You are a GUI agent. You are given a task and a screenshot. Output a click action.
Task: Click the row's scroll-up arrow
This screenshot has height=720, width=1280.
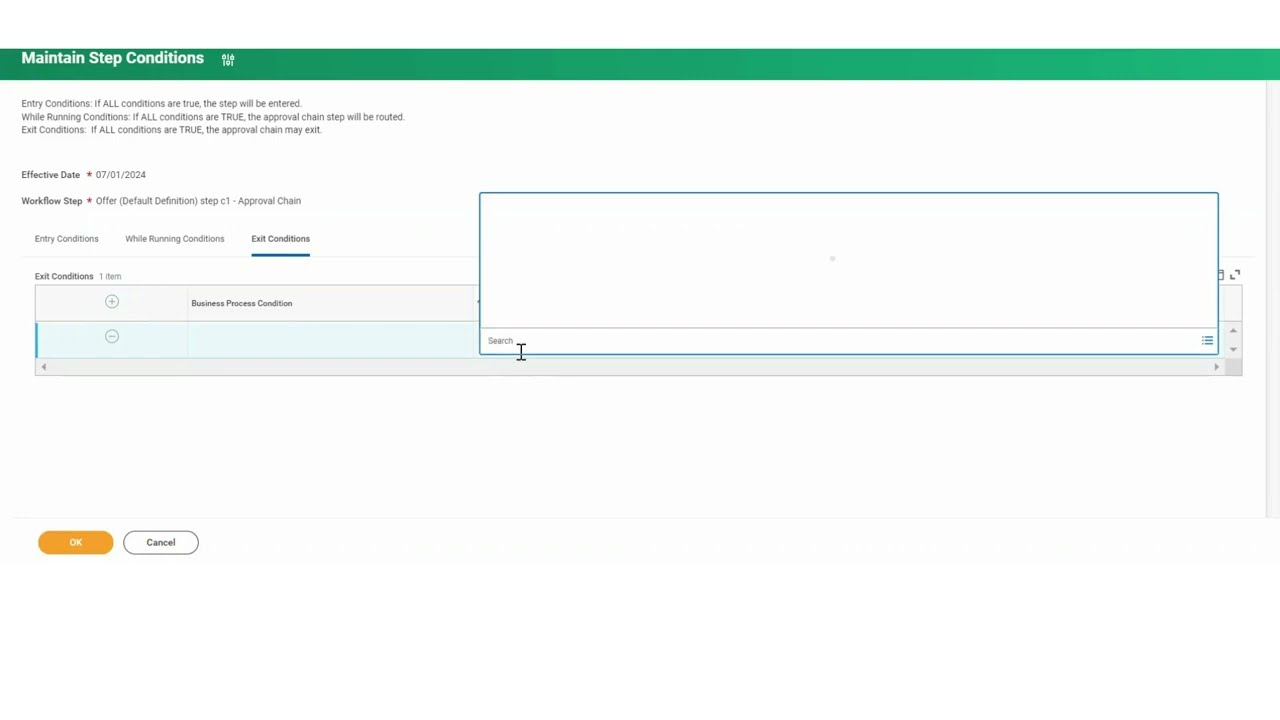[1233, 331]
